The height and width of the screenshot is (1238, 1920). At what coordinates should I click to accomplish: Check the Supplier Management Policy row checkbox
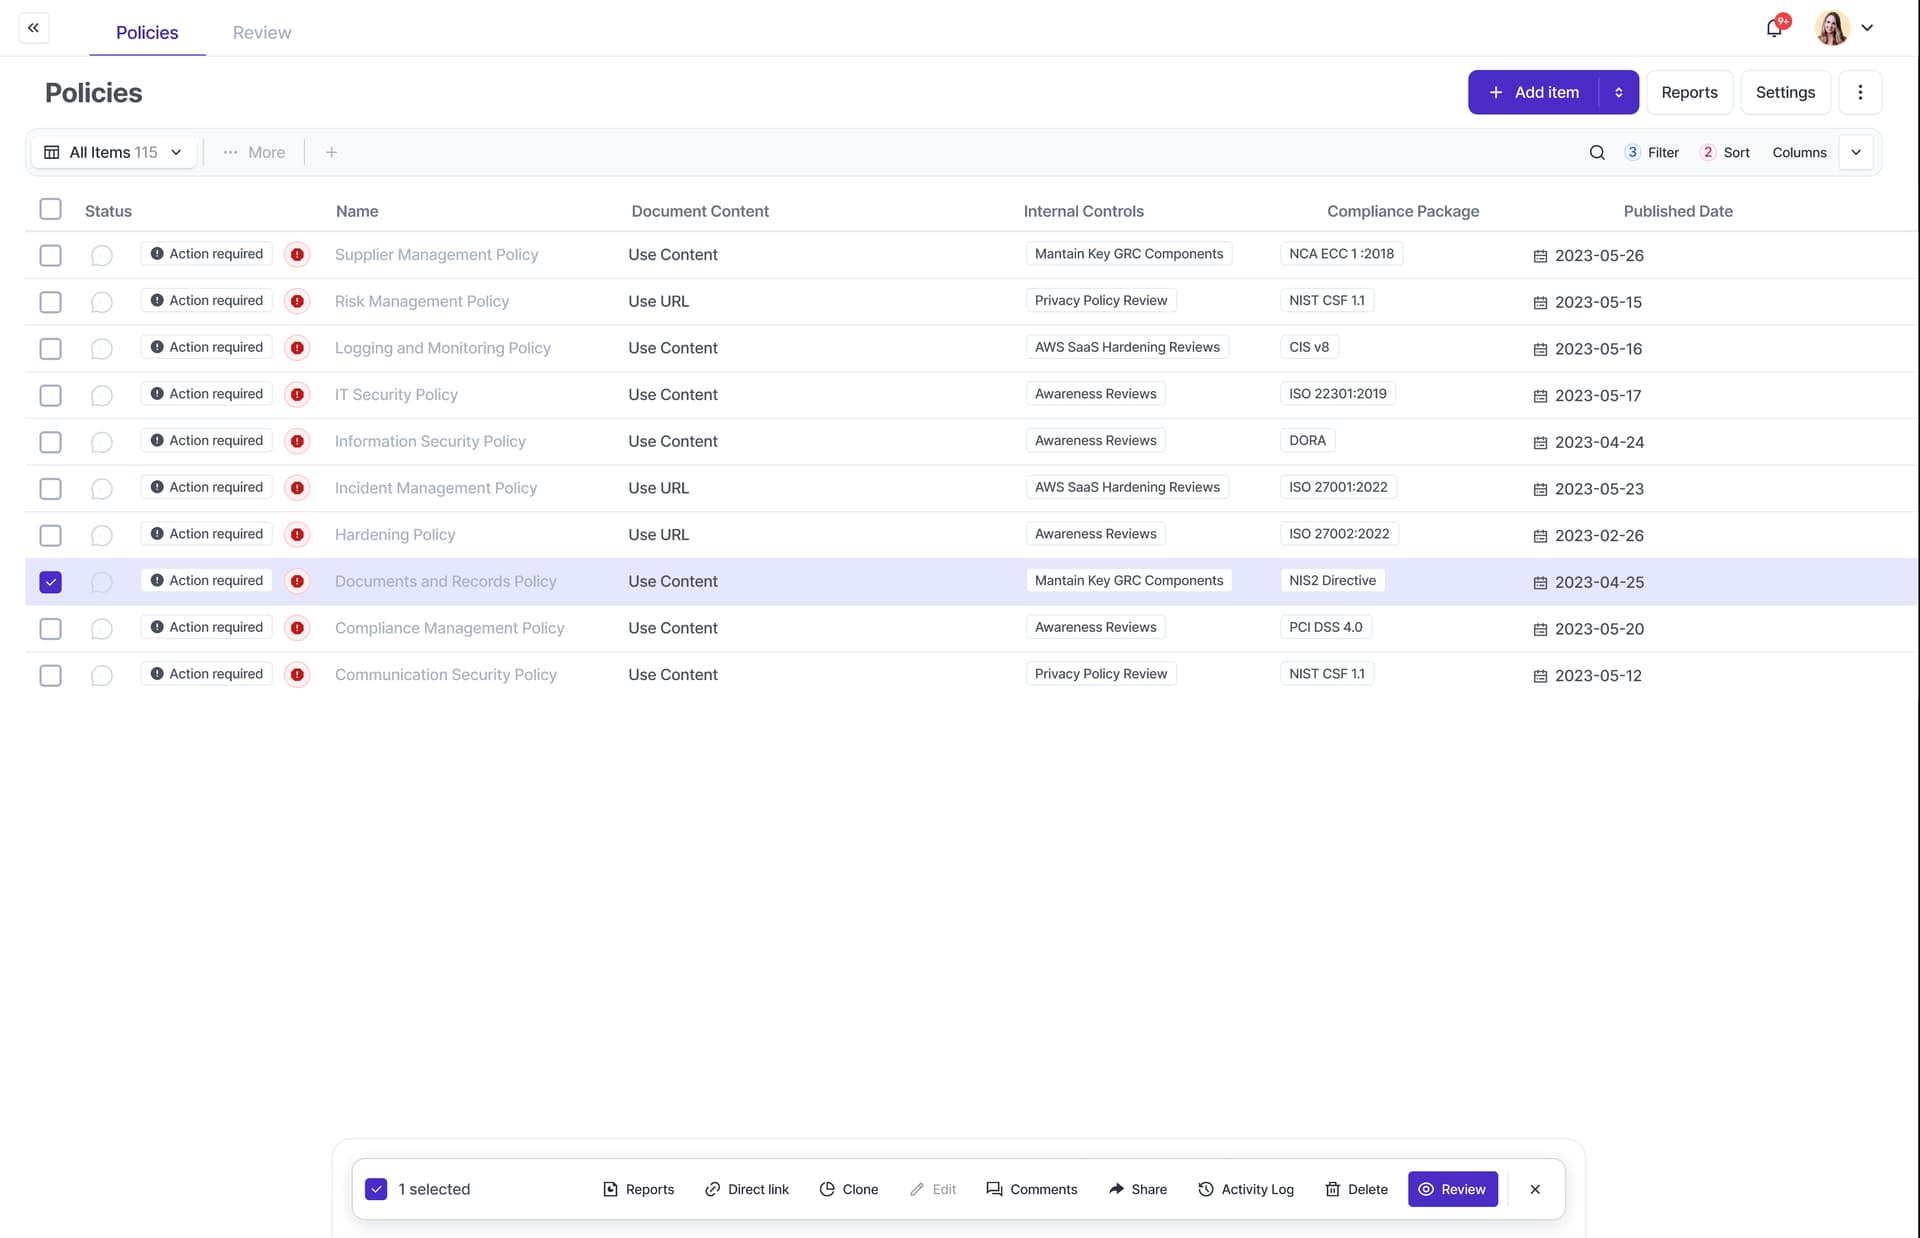pos(50,255)
